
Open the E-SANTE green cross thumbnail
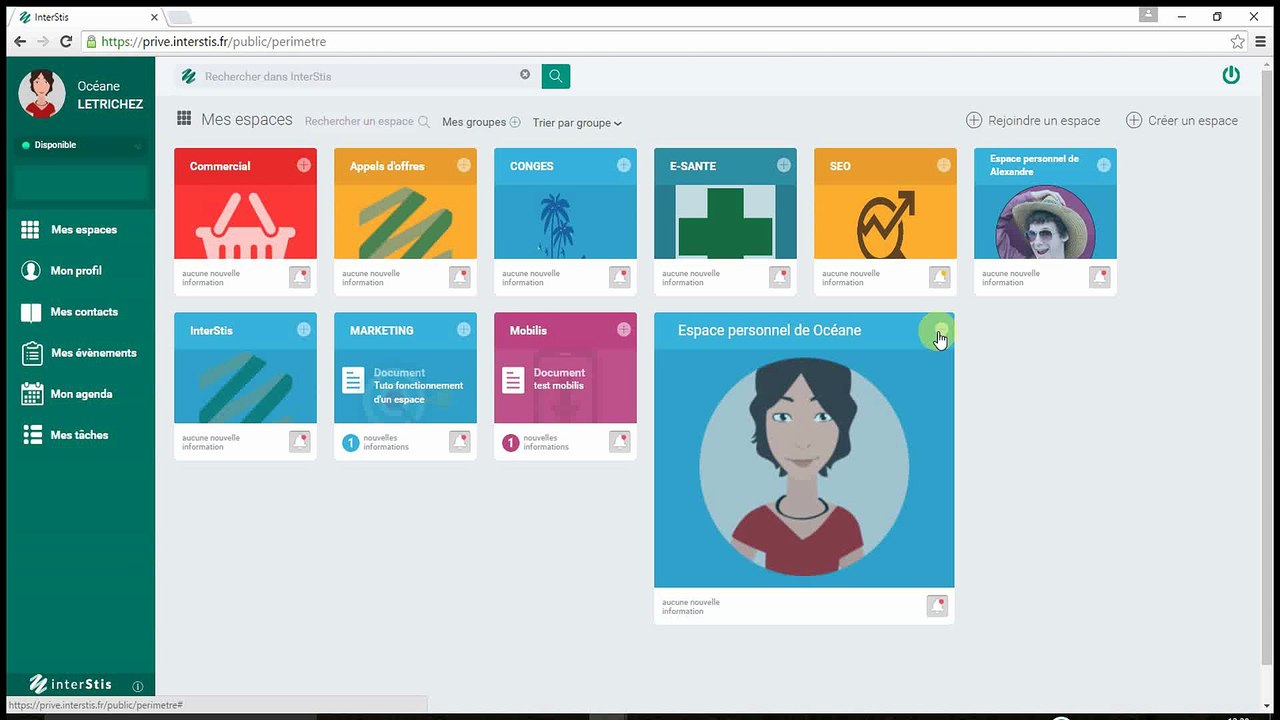725,221
